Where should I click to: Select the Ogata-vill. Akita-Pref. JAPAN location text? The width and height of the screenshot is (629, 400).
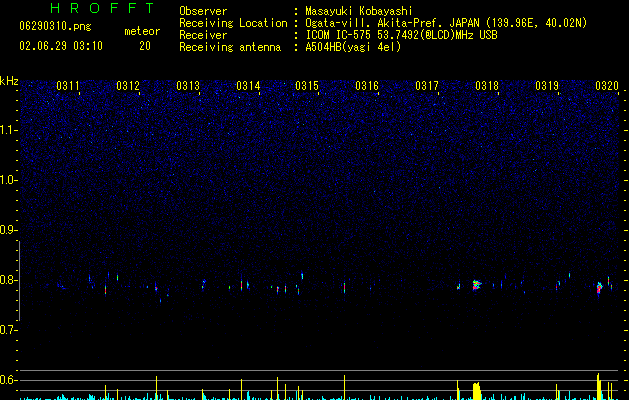click(x=446, y=23)
